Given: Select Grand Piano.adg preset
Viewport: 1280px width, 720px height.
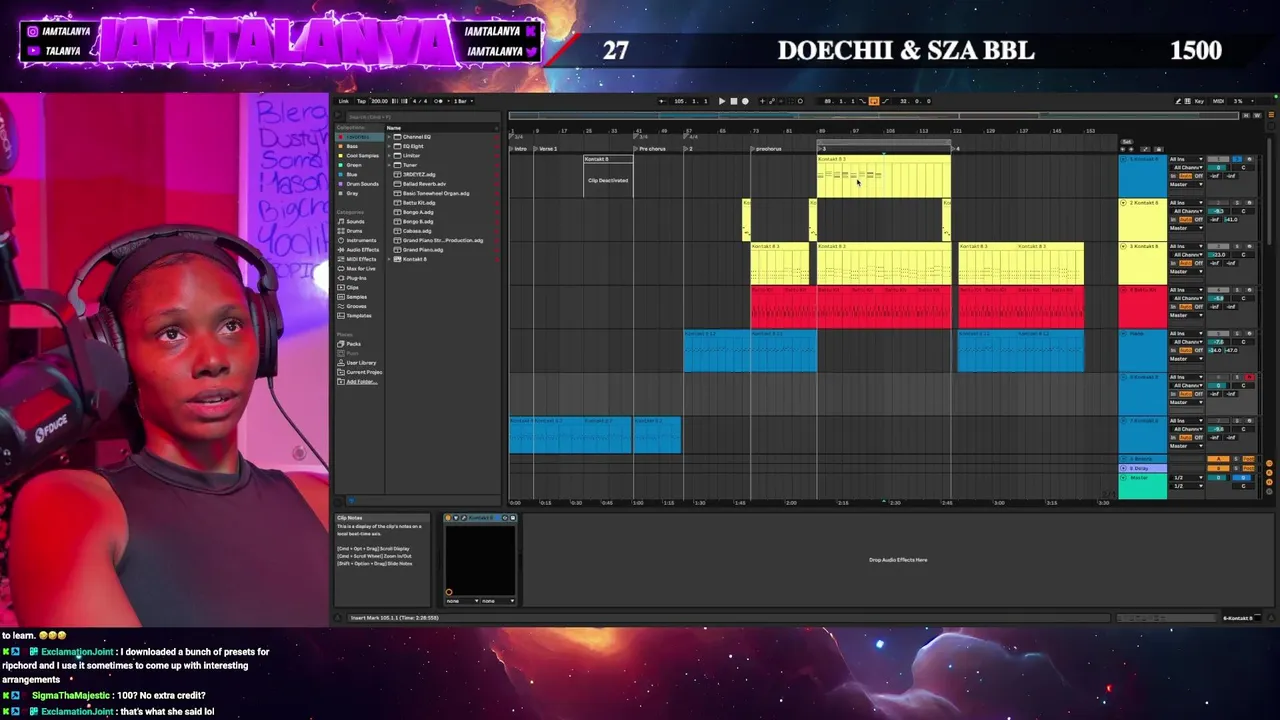Looking at the screenshot, I should [423, 250].
